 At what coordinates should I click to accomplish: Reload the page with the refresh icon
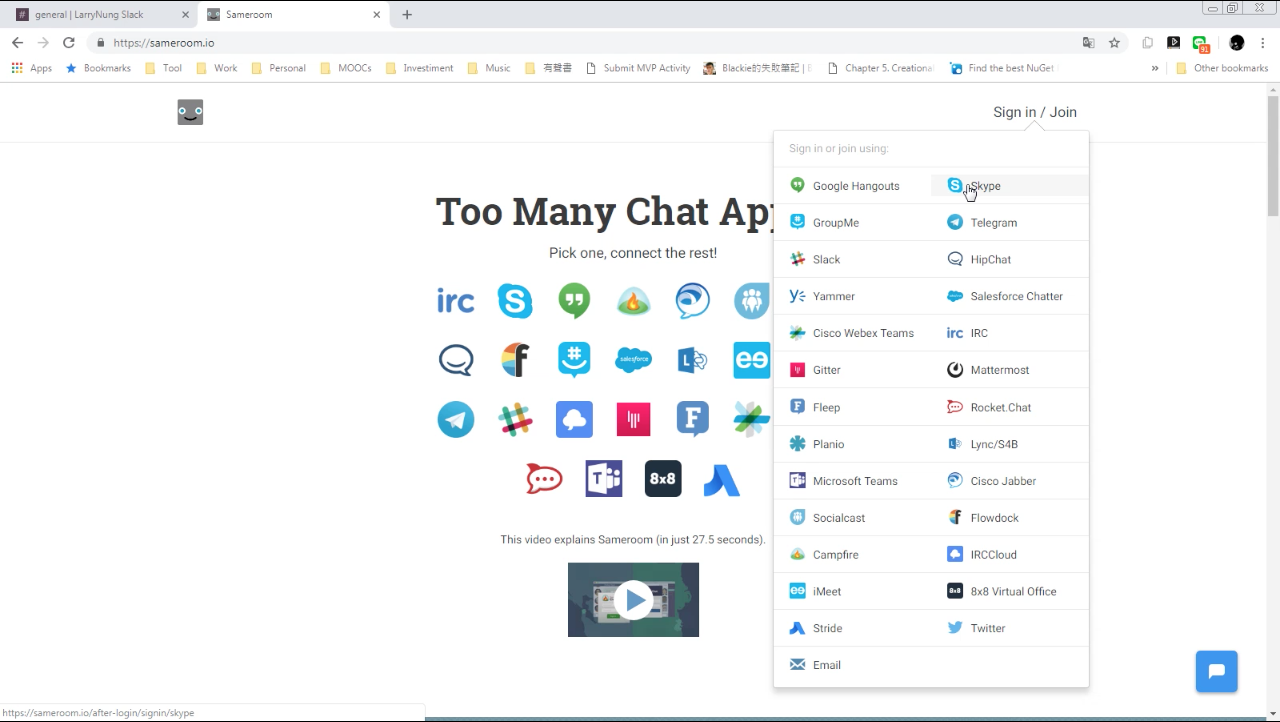[x=69, y=43]
